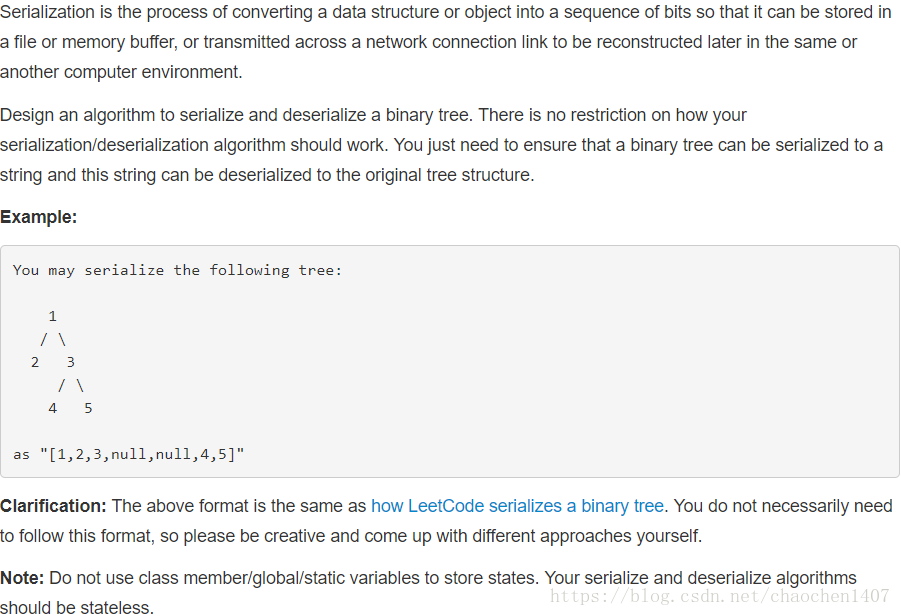Open 'how LeetCode serializes a binary tree' link
Screen dimensions: 901x616
[x=517, y=506]
